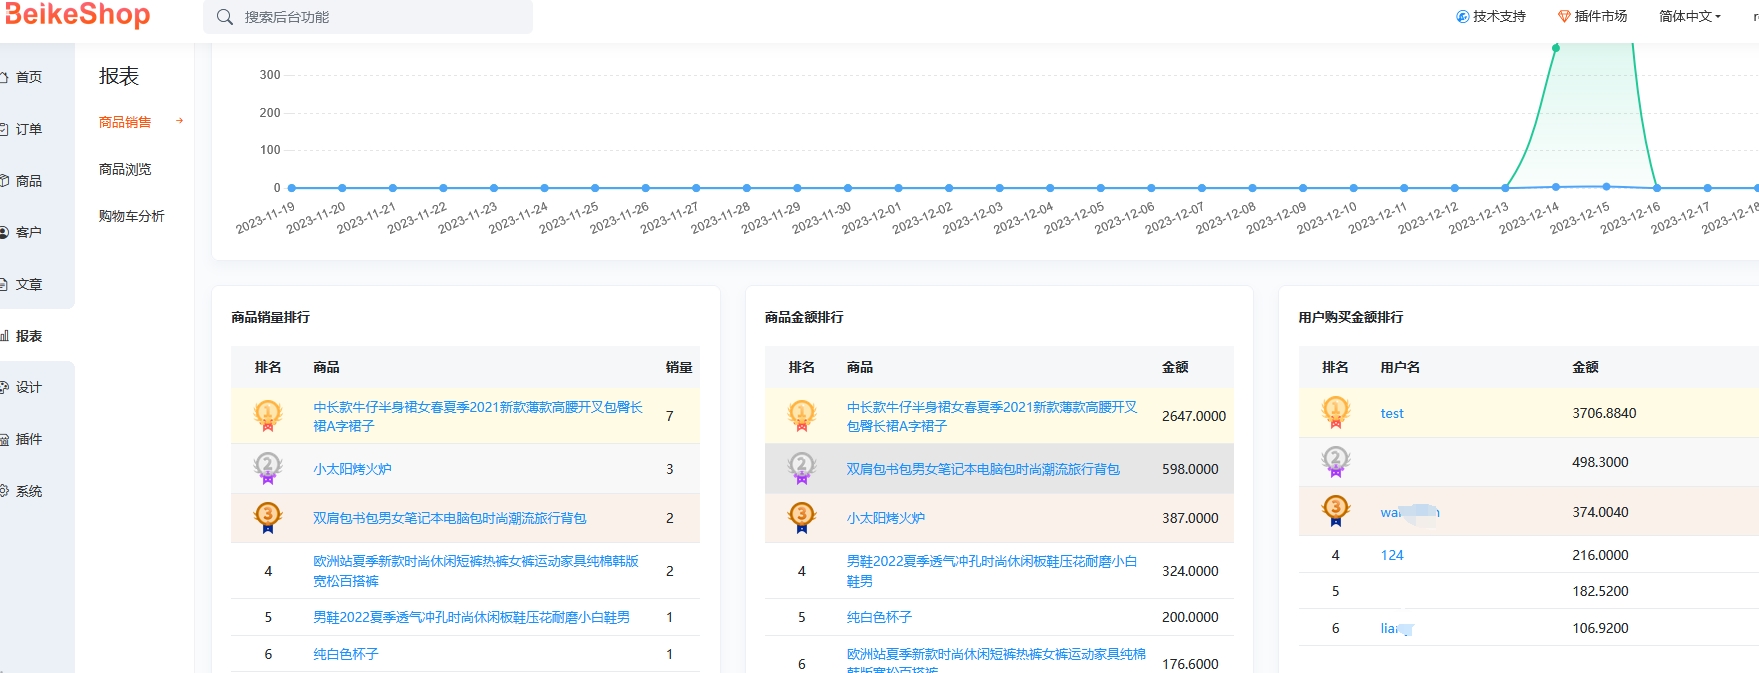Click the 商品销量排行 panel title
Screen dimensions: 1759x673
tap(271, 317)
